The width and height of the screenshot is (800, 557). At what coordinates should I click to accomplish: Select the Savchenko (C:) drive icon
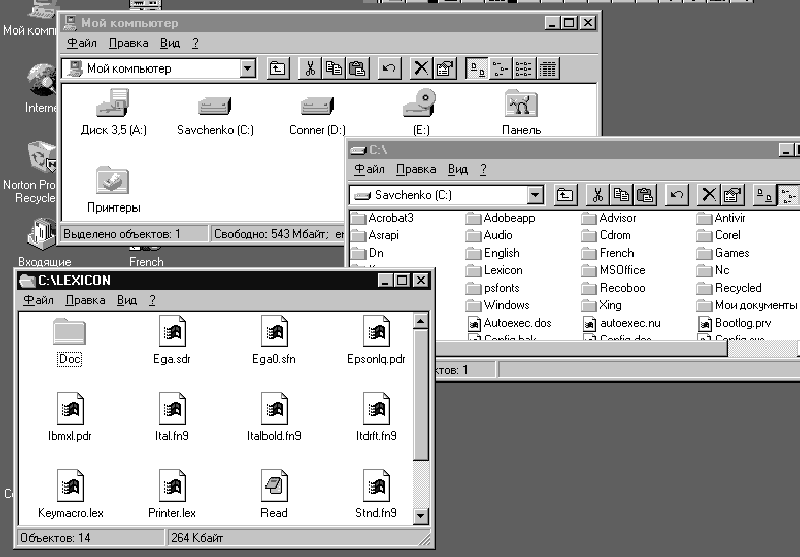215,112
